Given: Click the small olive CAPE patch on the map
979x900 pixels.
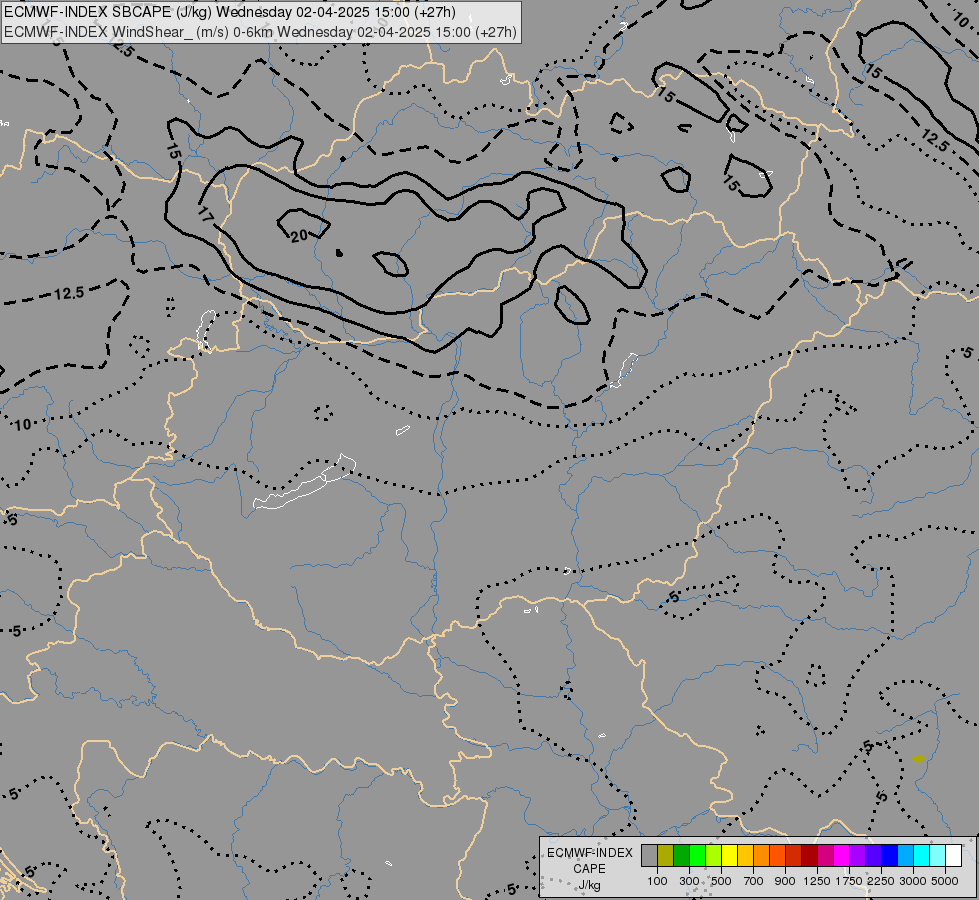Looking at the screenshot, I should (918, 758).
